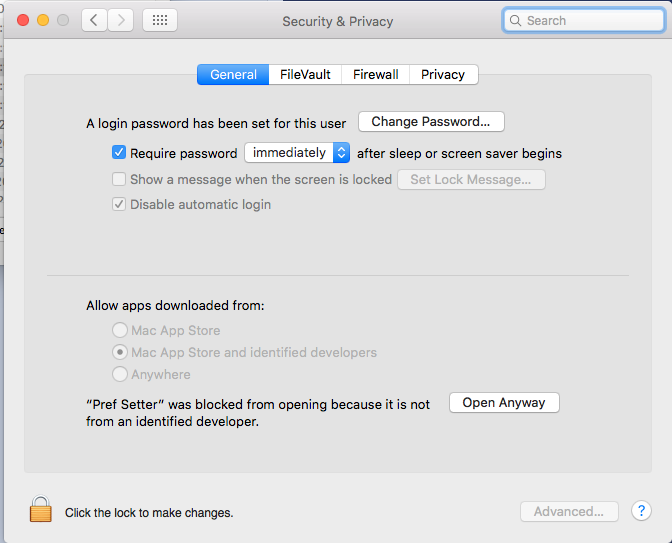Go back with the left arrow
The height and width of the screenshot is (543, 672).
pos(94,20)
